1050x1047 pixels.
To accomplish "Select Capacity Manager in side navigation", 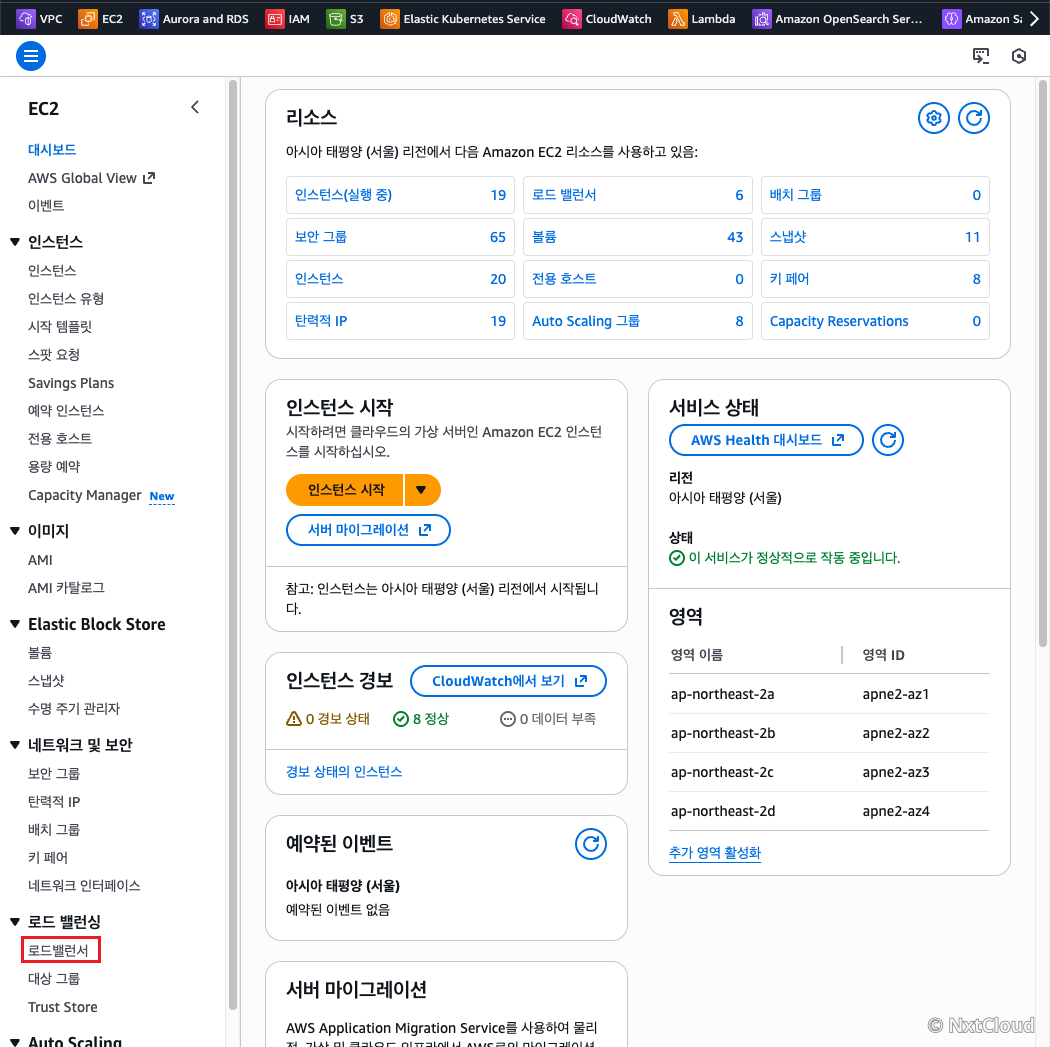I will [x=84, y=495].
